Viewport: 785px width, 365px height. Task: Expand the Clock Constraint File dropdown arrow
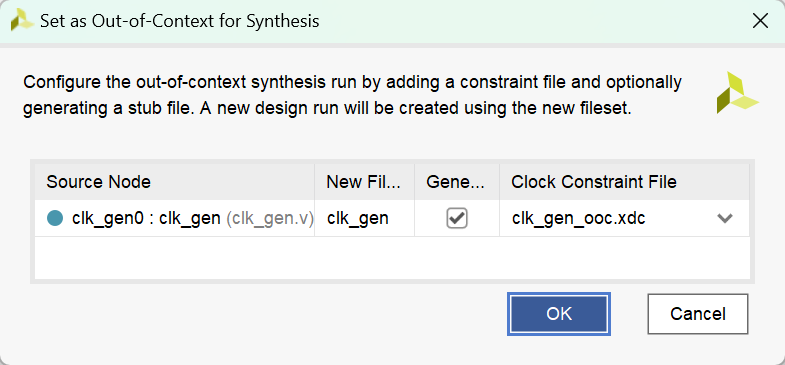(724, 218)
